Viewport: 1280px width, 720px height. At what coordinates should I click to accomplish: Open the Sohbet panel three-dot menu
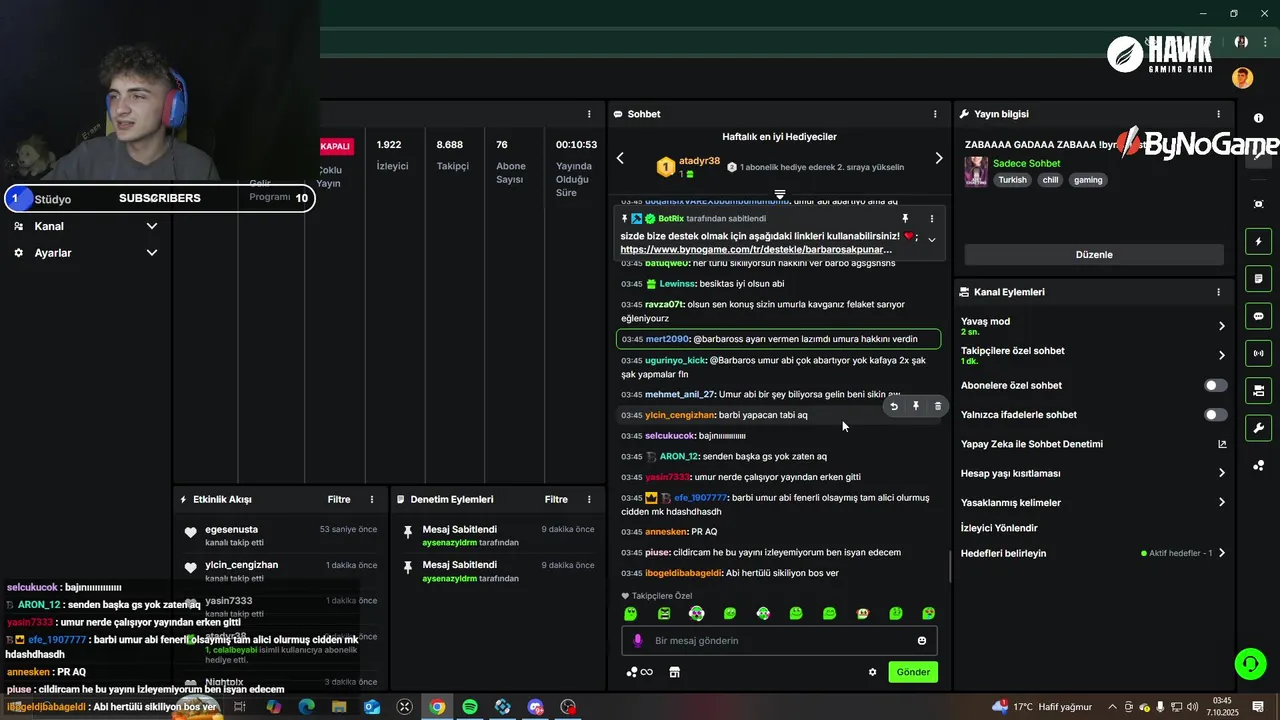pyautogui.click(x=935, y=114)
